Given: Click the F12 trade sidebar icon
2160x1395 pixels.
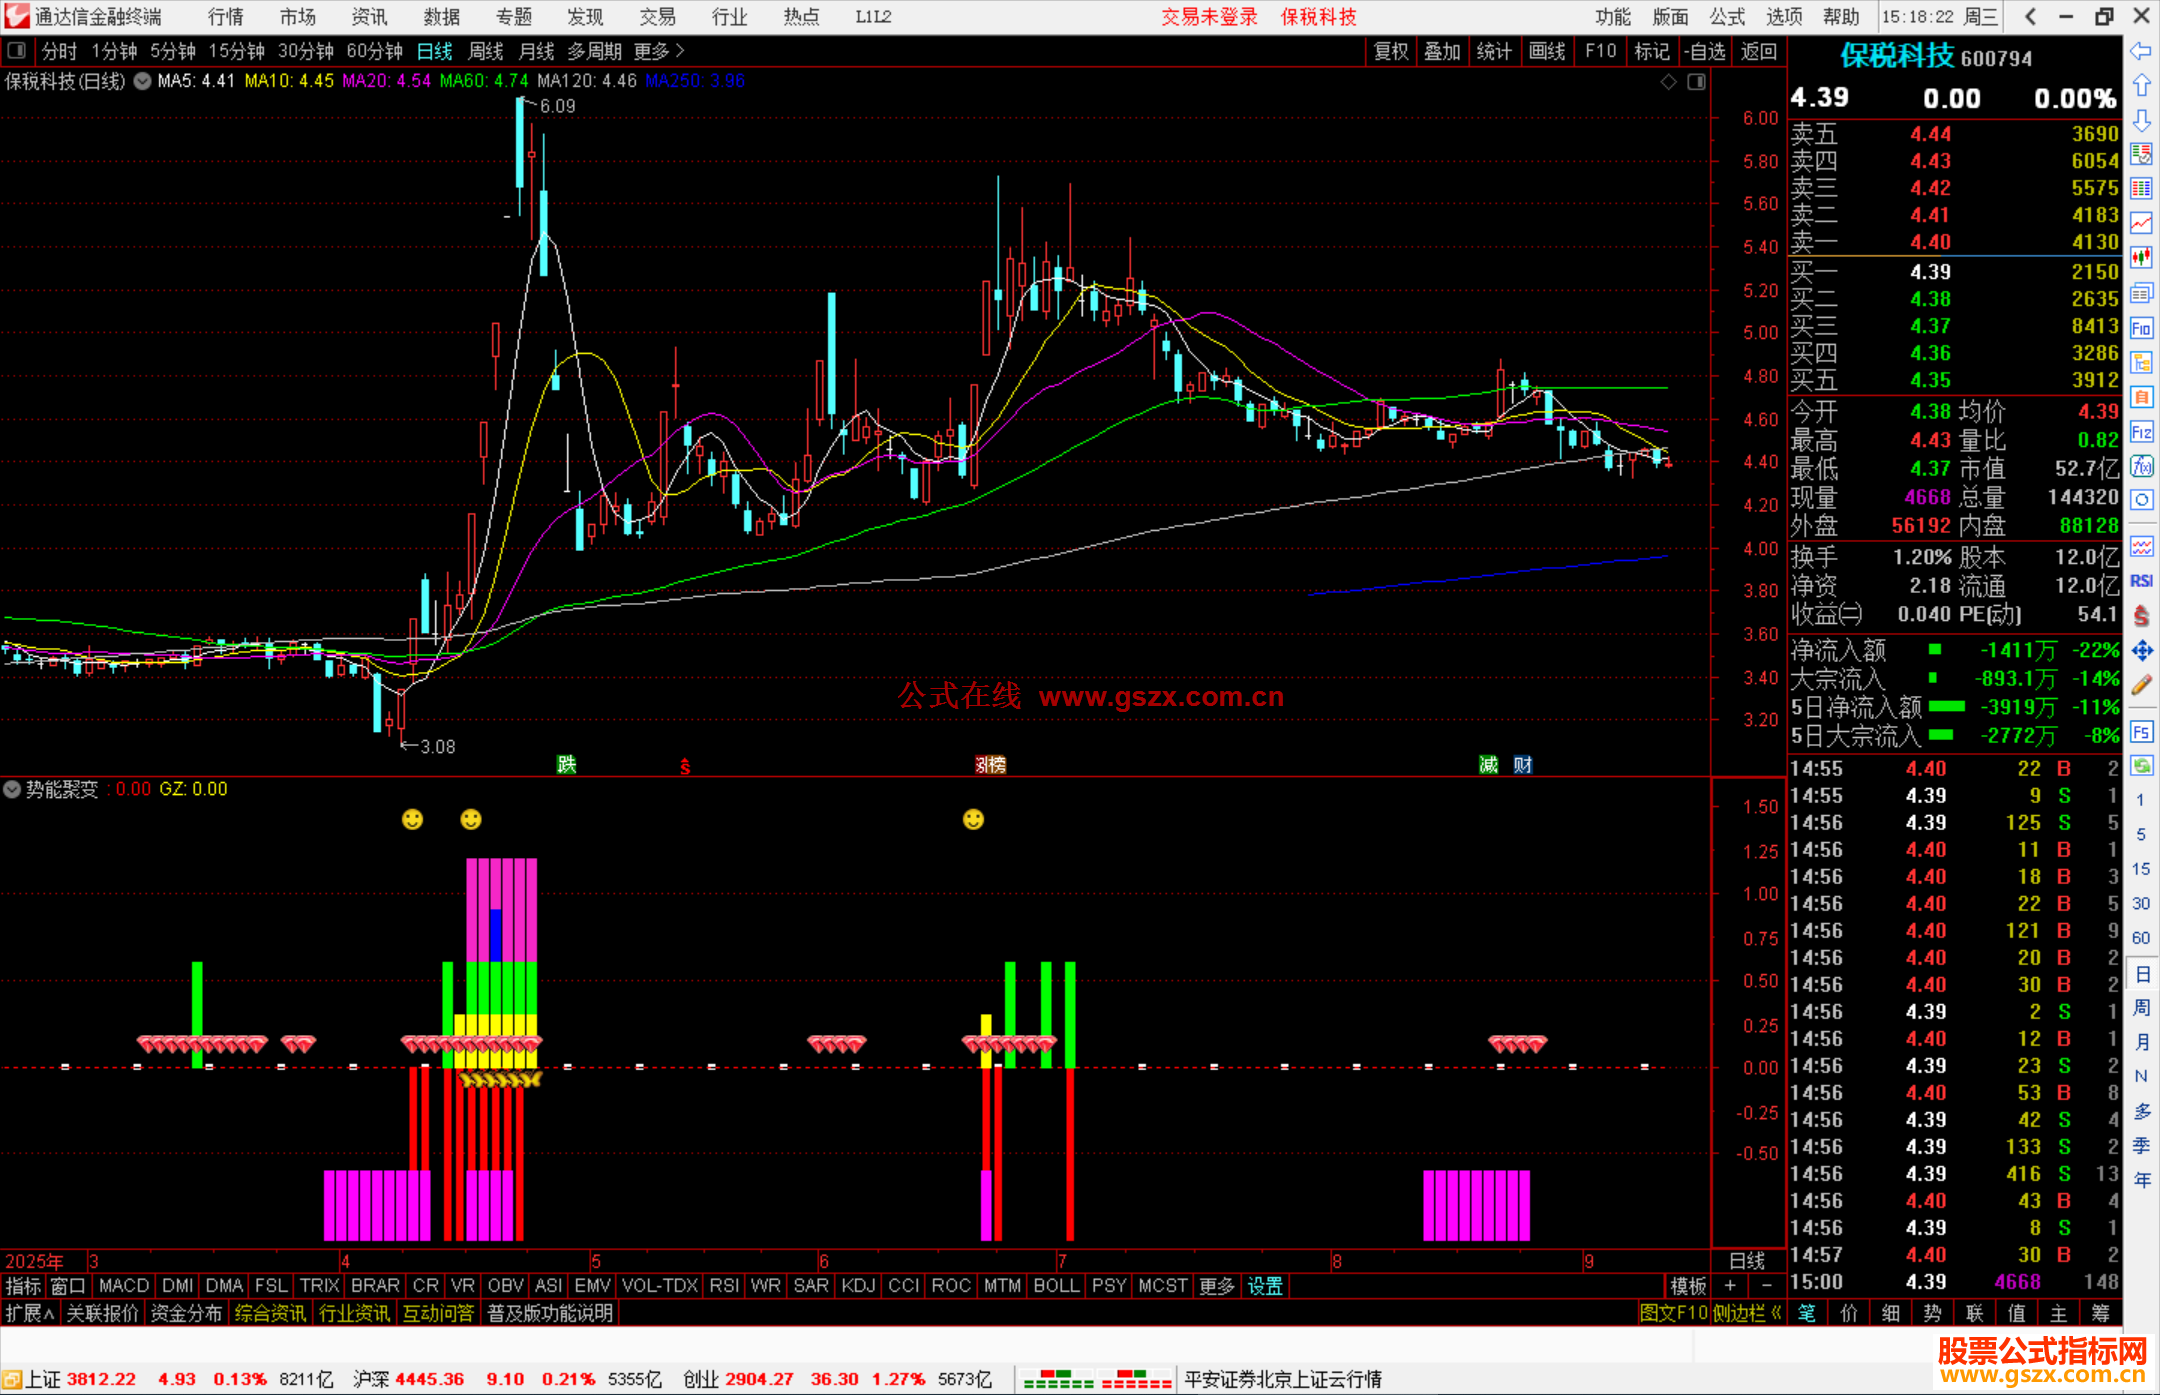Looking at the screenshot, I should point(2141,432).
